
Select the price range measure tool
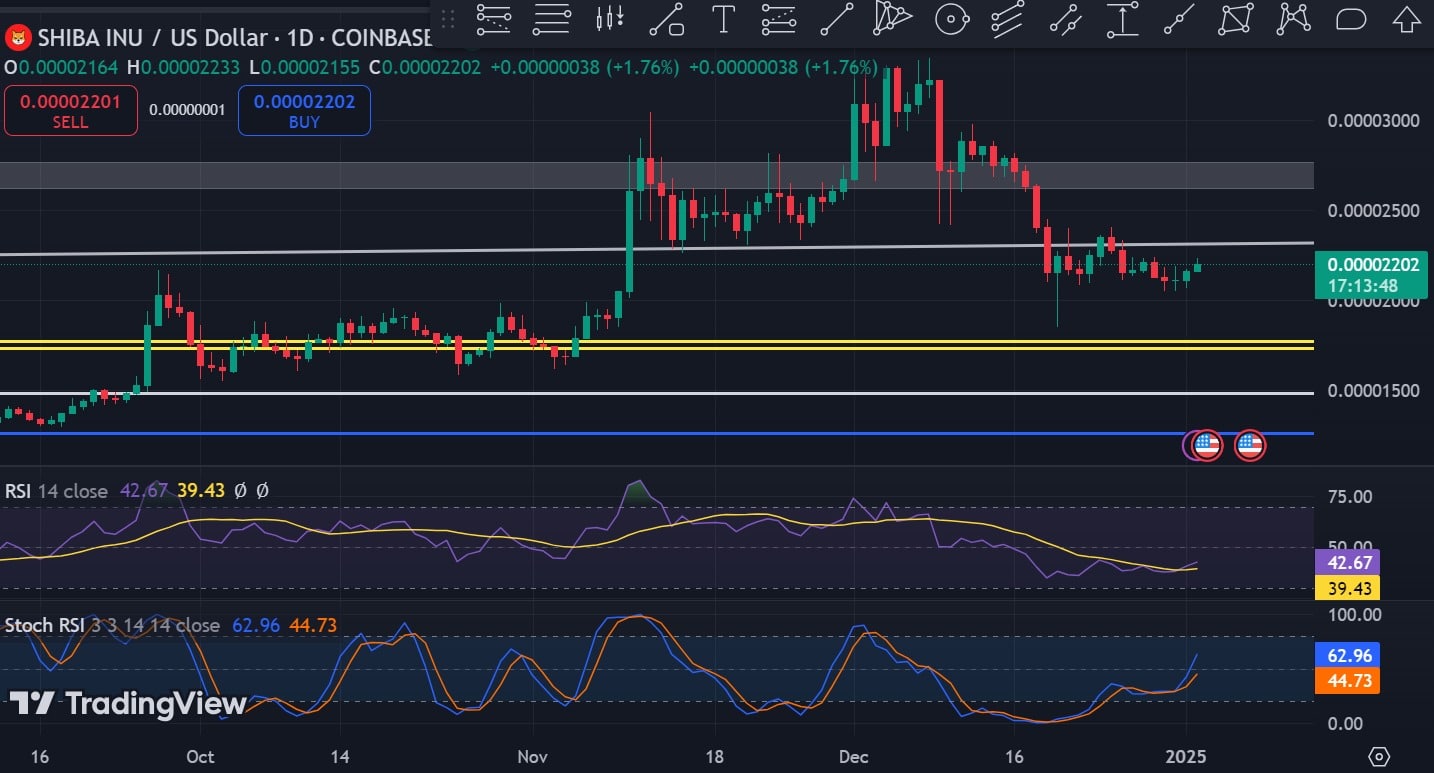click(x=1123, y=18)
